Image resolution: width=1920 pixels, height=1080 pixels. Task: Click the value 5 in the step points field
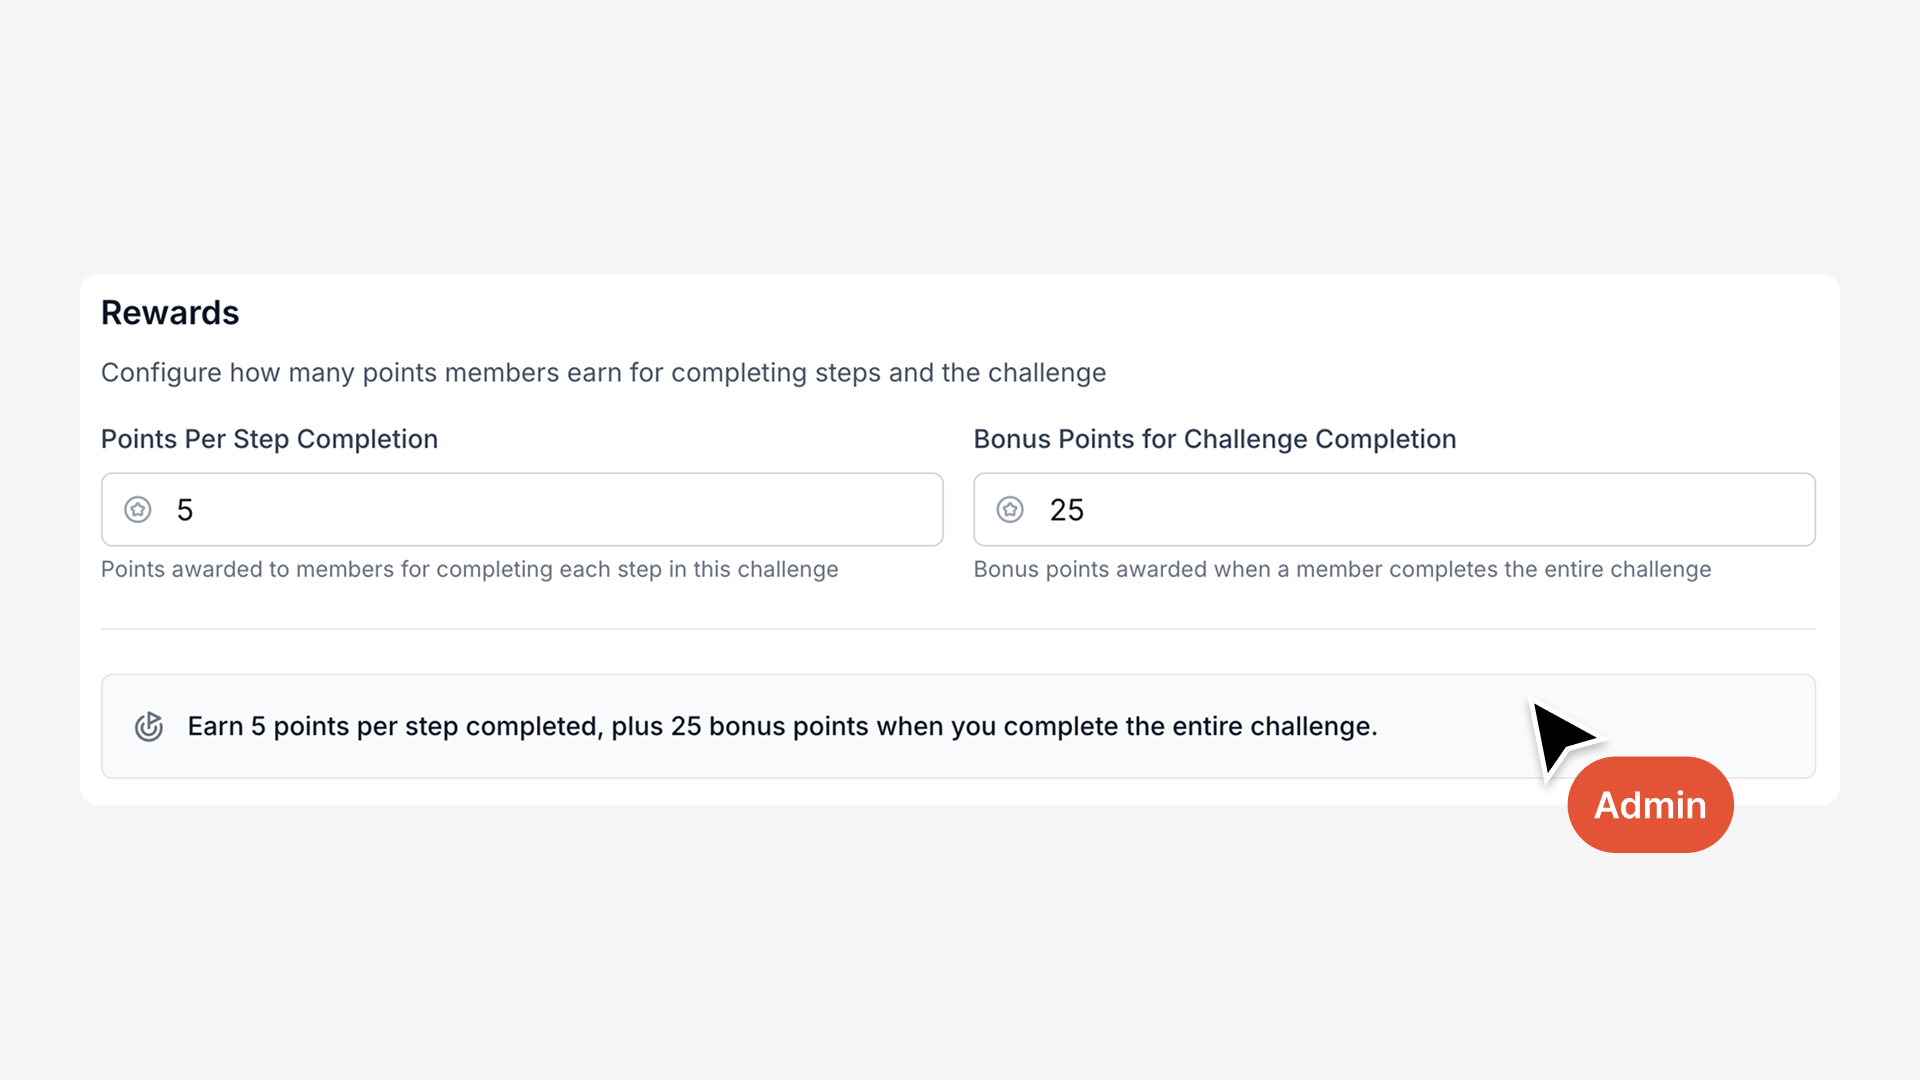point(185,510)
